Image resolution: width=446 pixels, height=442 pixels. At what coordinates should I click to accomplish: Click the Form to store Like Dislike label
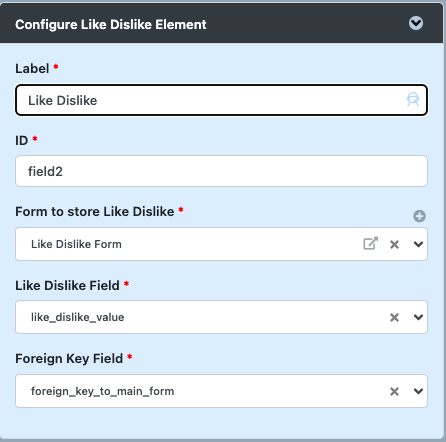click(95, 212)
